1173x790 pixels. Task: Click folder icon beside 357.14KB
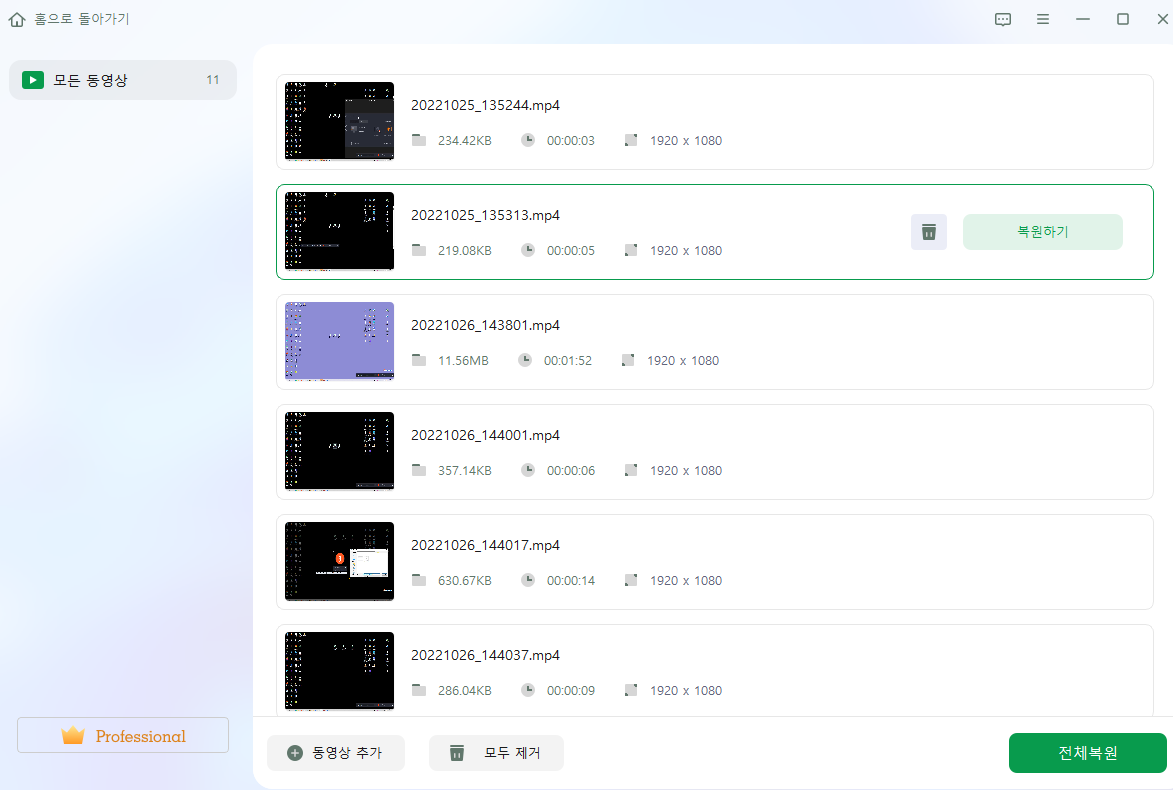click(x=419, y=470)
